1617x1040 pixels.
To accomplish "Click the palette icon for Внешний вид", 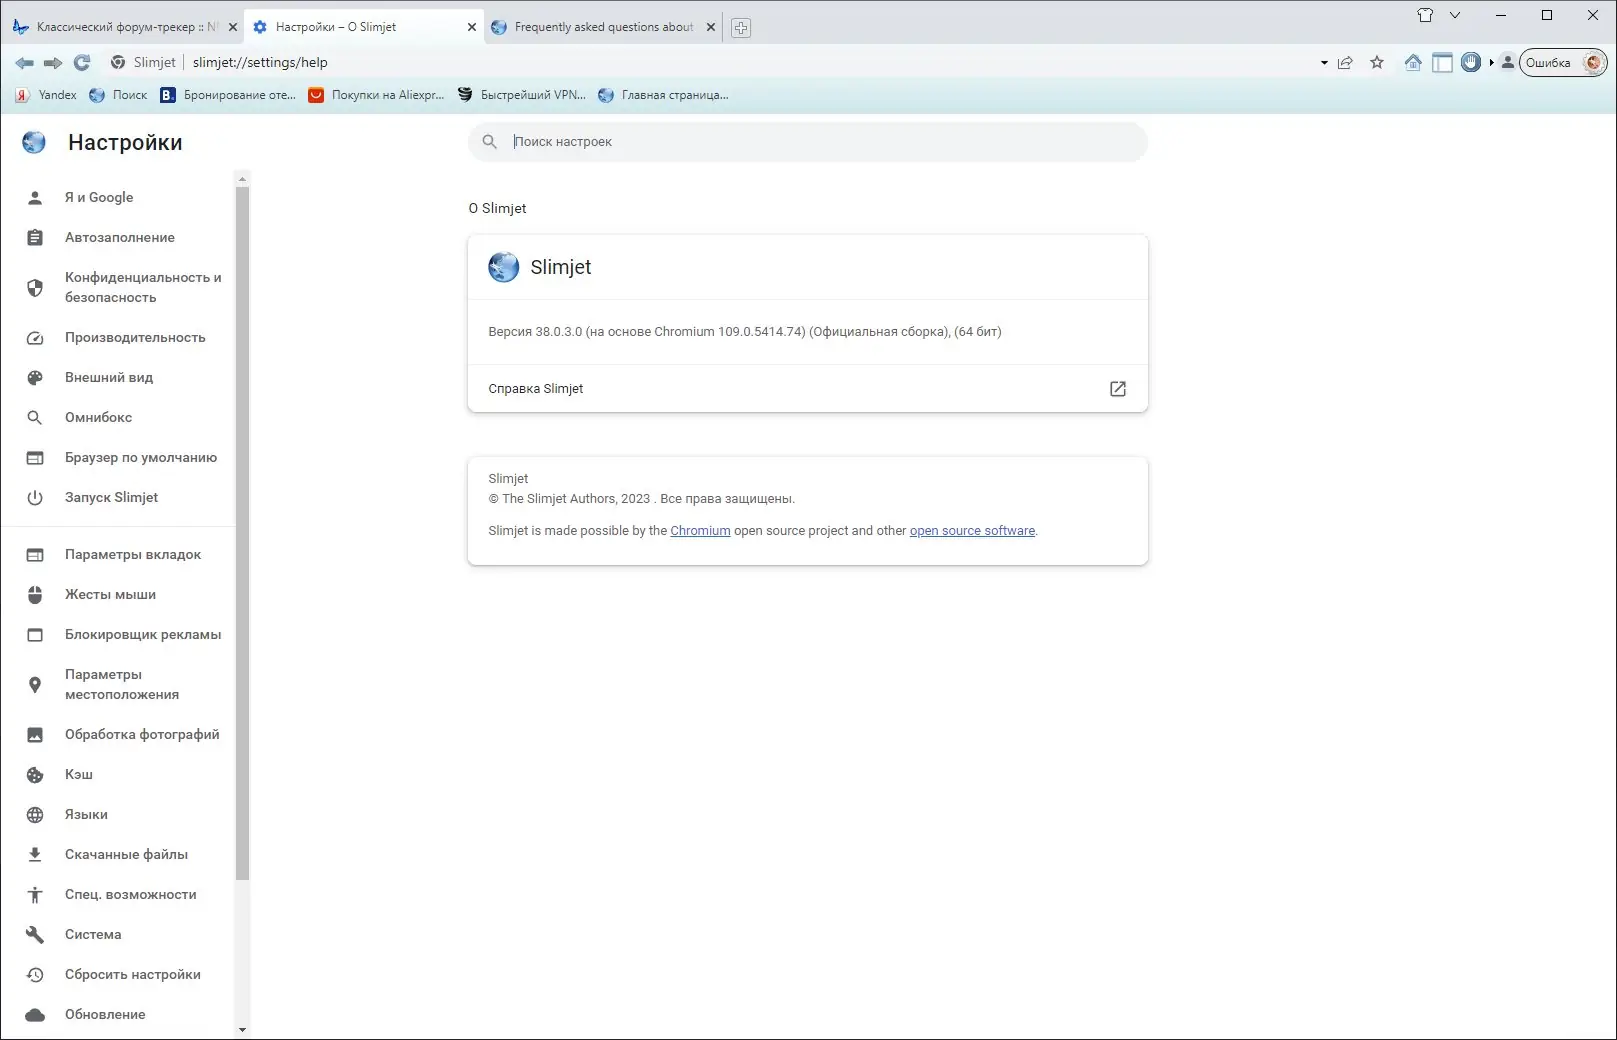I will (x=35, y=378).
